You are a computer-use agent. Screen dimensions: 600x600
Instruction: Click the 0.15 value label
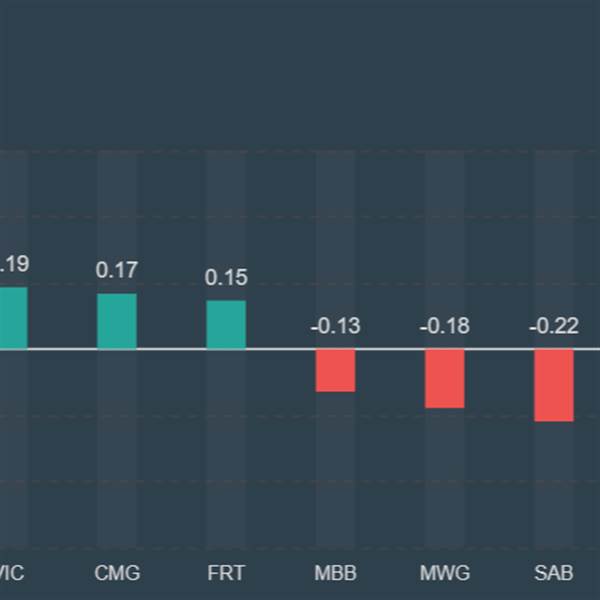(x=226, y=277)
